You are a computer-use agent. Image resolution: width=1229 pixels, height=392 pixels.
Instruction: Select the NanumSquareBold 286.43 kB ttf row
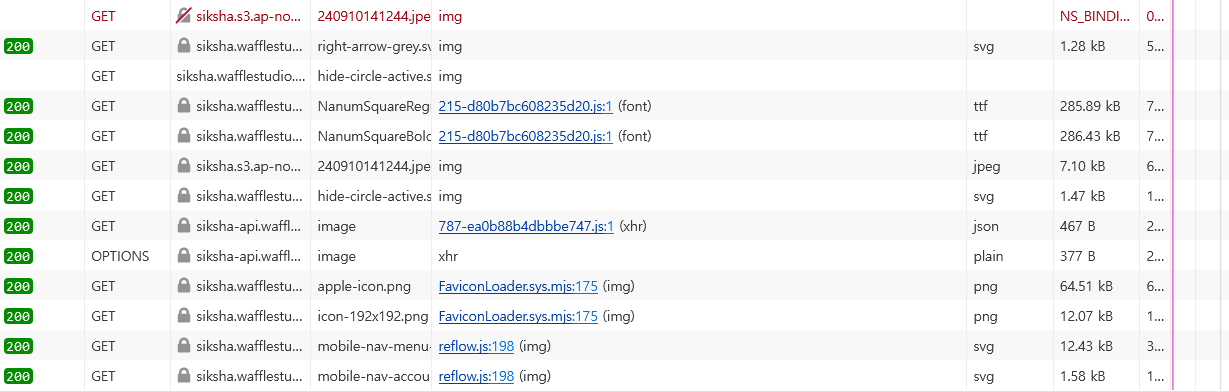click(x=614, y=136)
